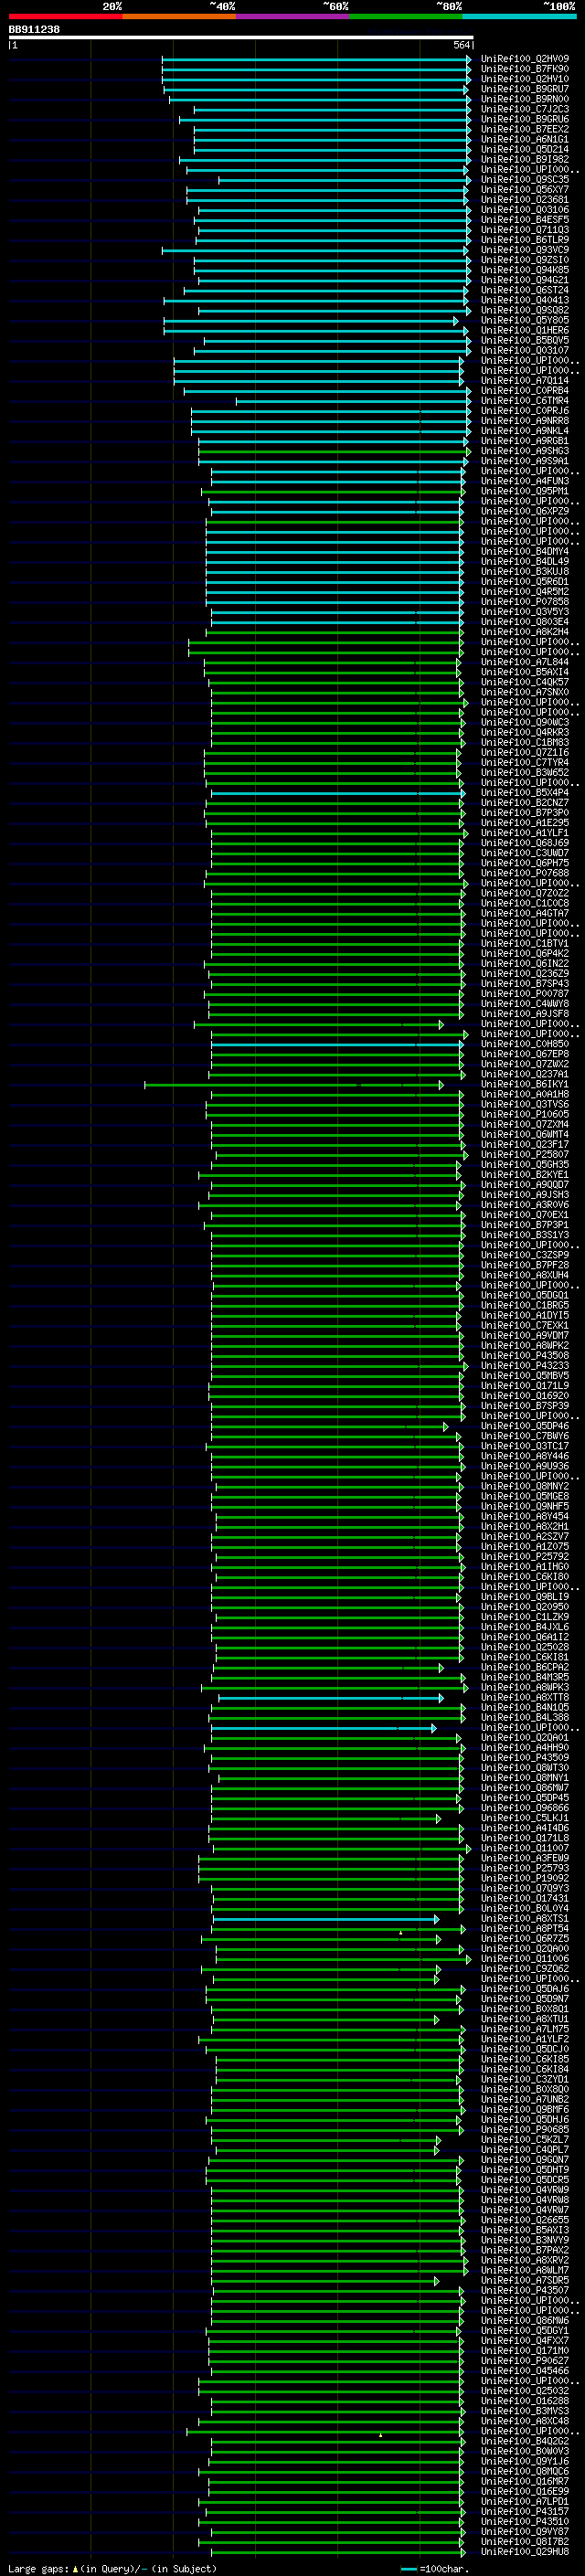This screenshot has width=585, height=2576.
Task: Select UniRef100_B7EEX2 in hit list
Action: tap(524, 129)
